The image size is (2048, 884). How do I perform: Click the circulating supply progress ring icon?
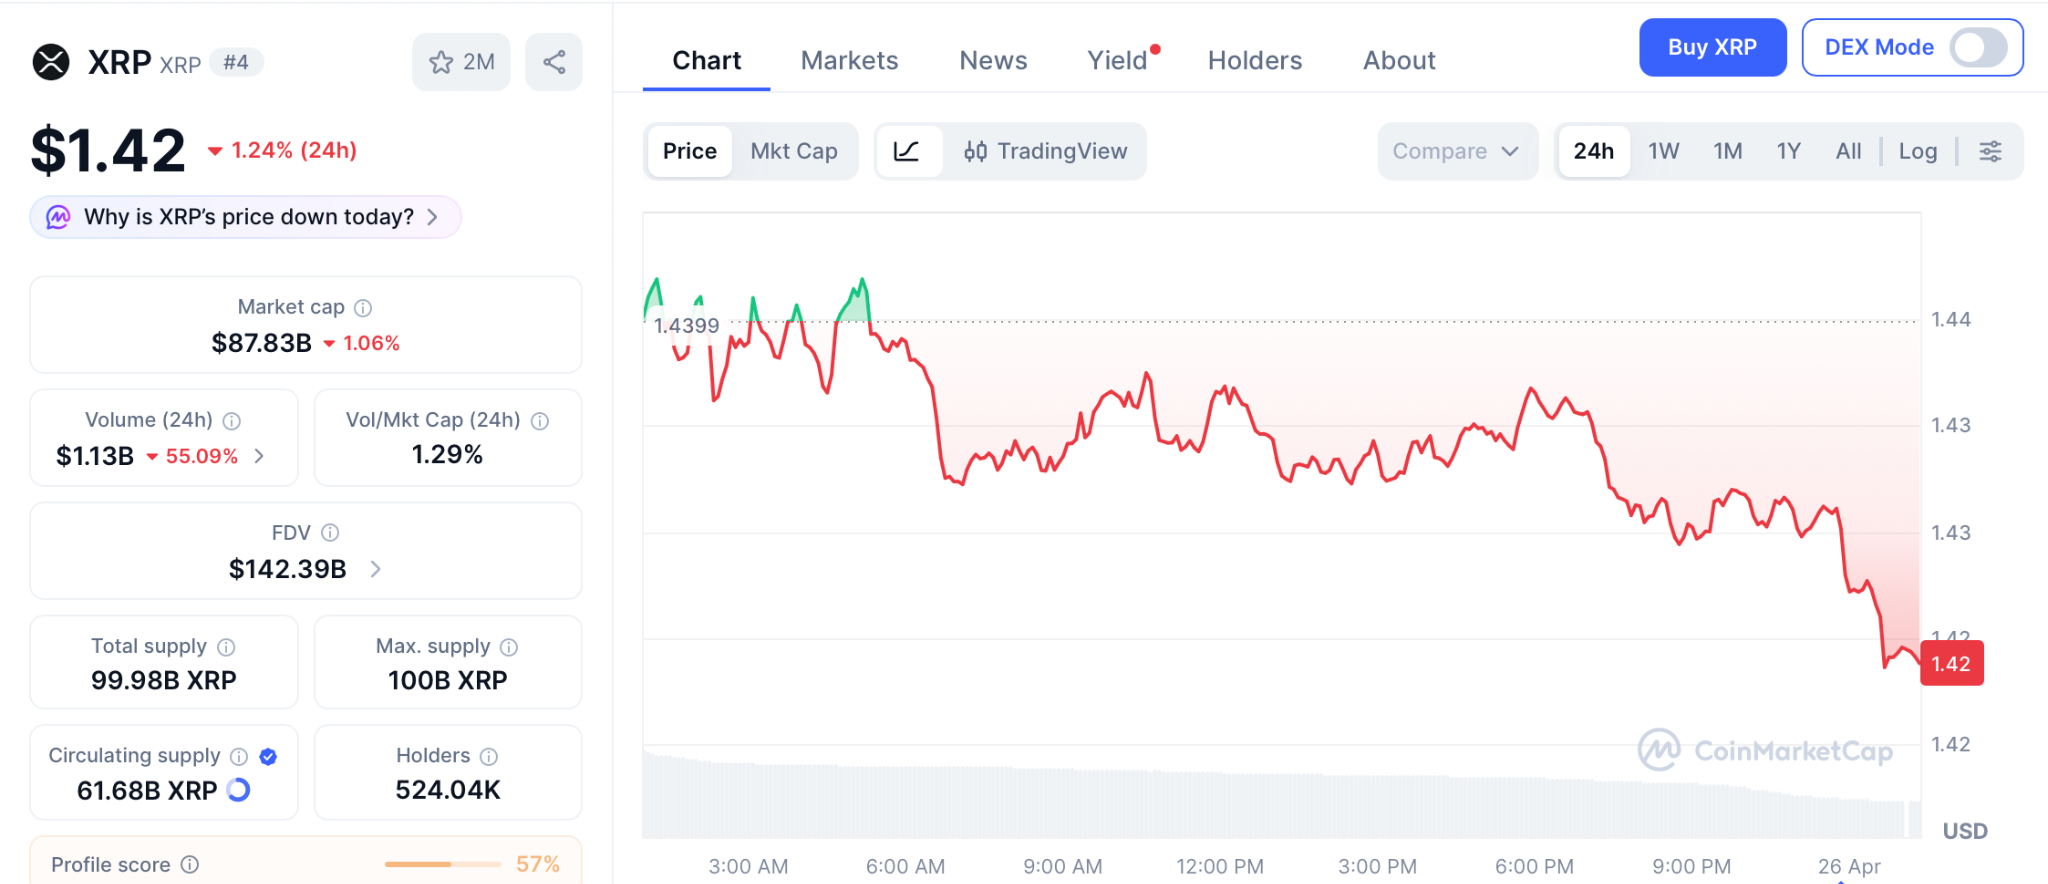click(238, 790)
